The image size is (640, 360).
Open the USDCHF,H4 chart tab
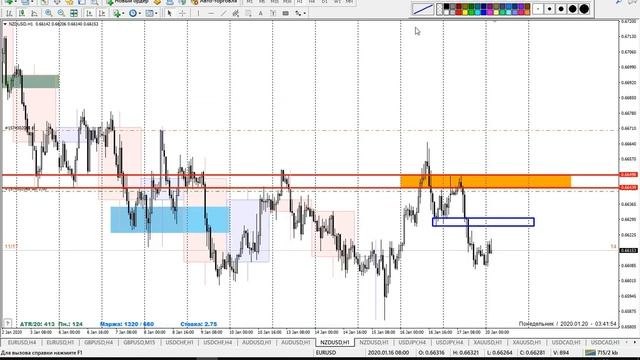point(218,342)
